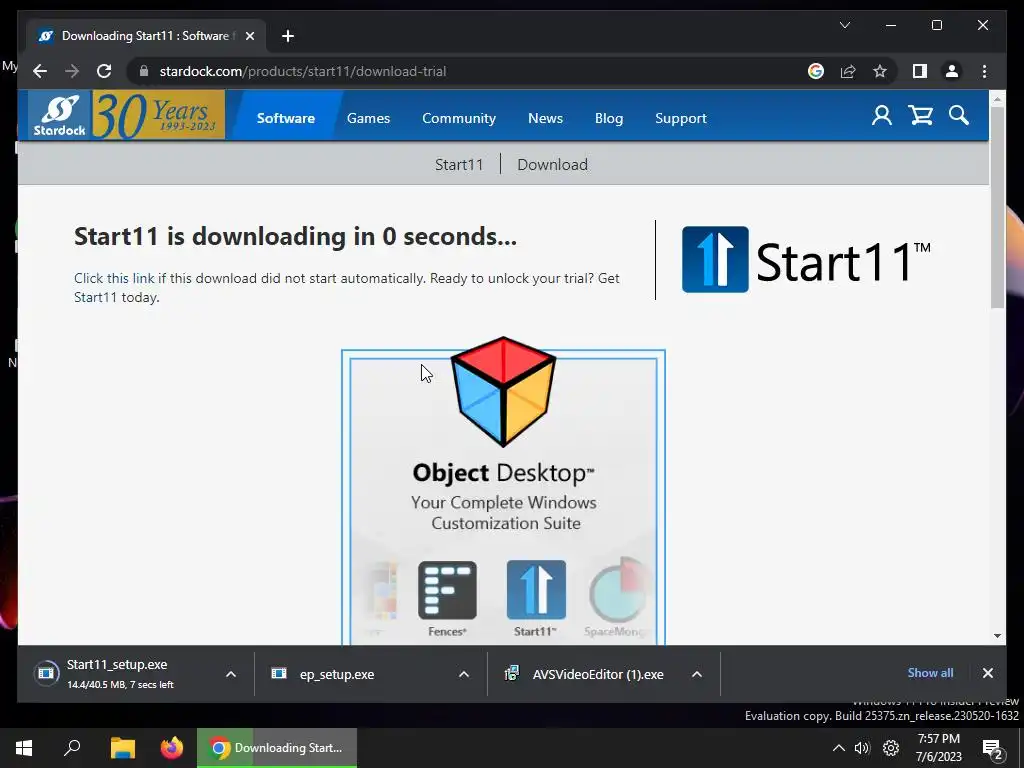1024x768 pixels.
Task: Open the Games menu
Action: [x=368, y=118]
